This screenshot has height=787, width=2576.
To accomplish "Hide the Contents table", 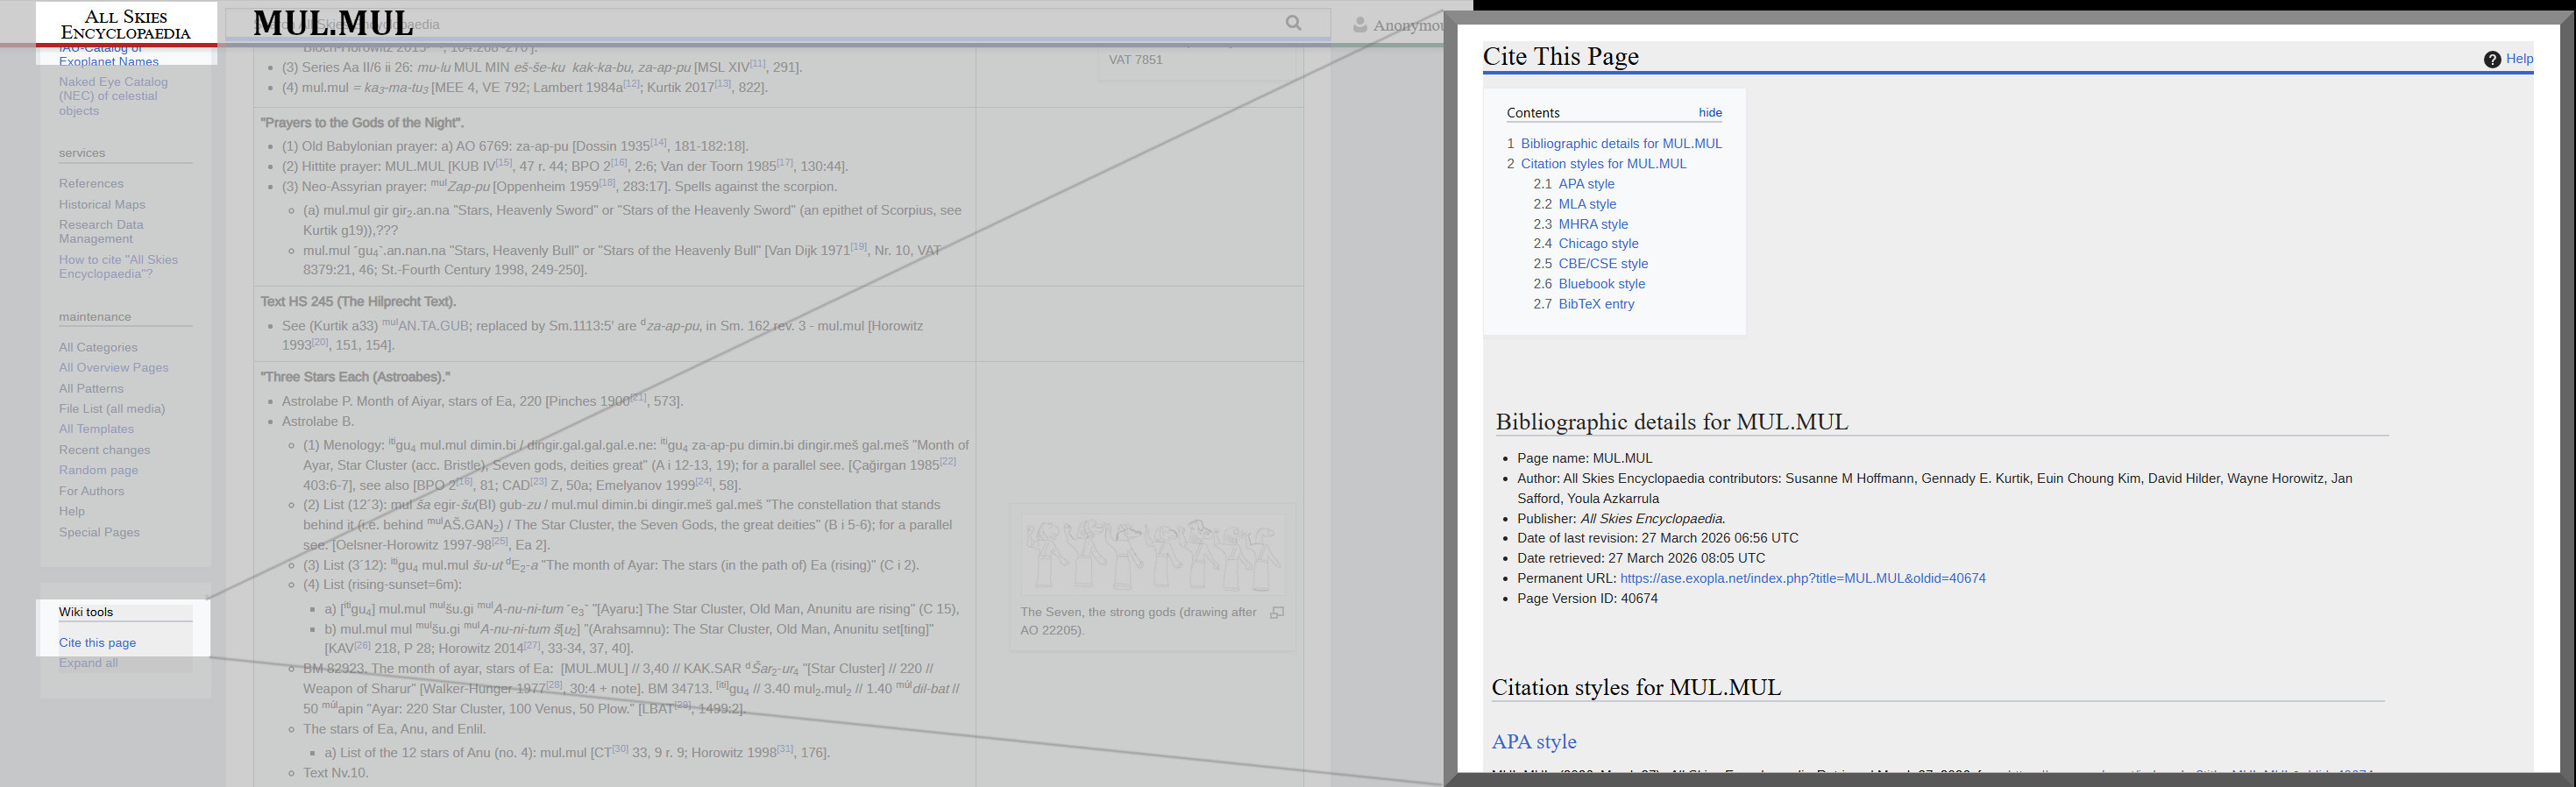I will pos(1709,113).
